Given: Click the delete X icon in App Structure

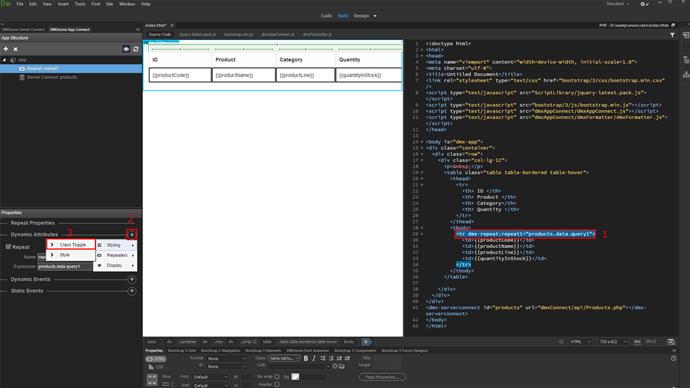Looking at the screenshot, I should (x=15, y=49).
